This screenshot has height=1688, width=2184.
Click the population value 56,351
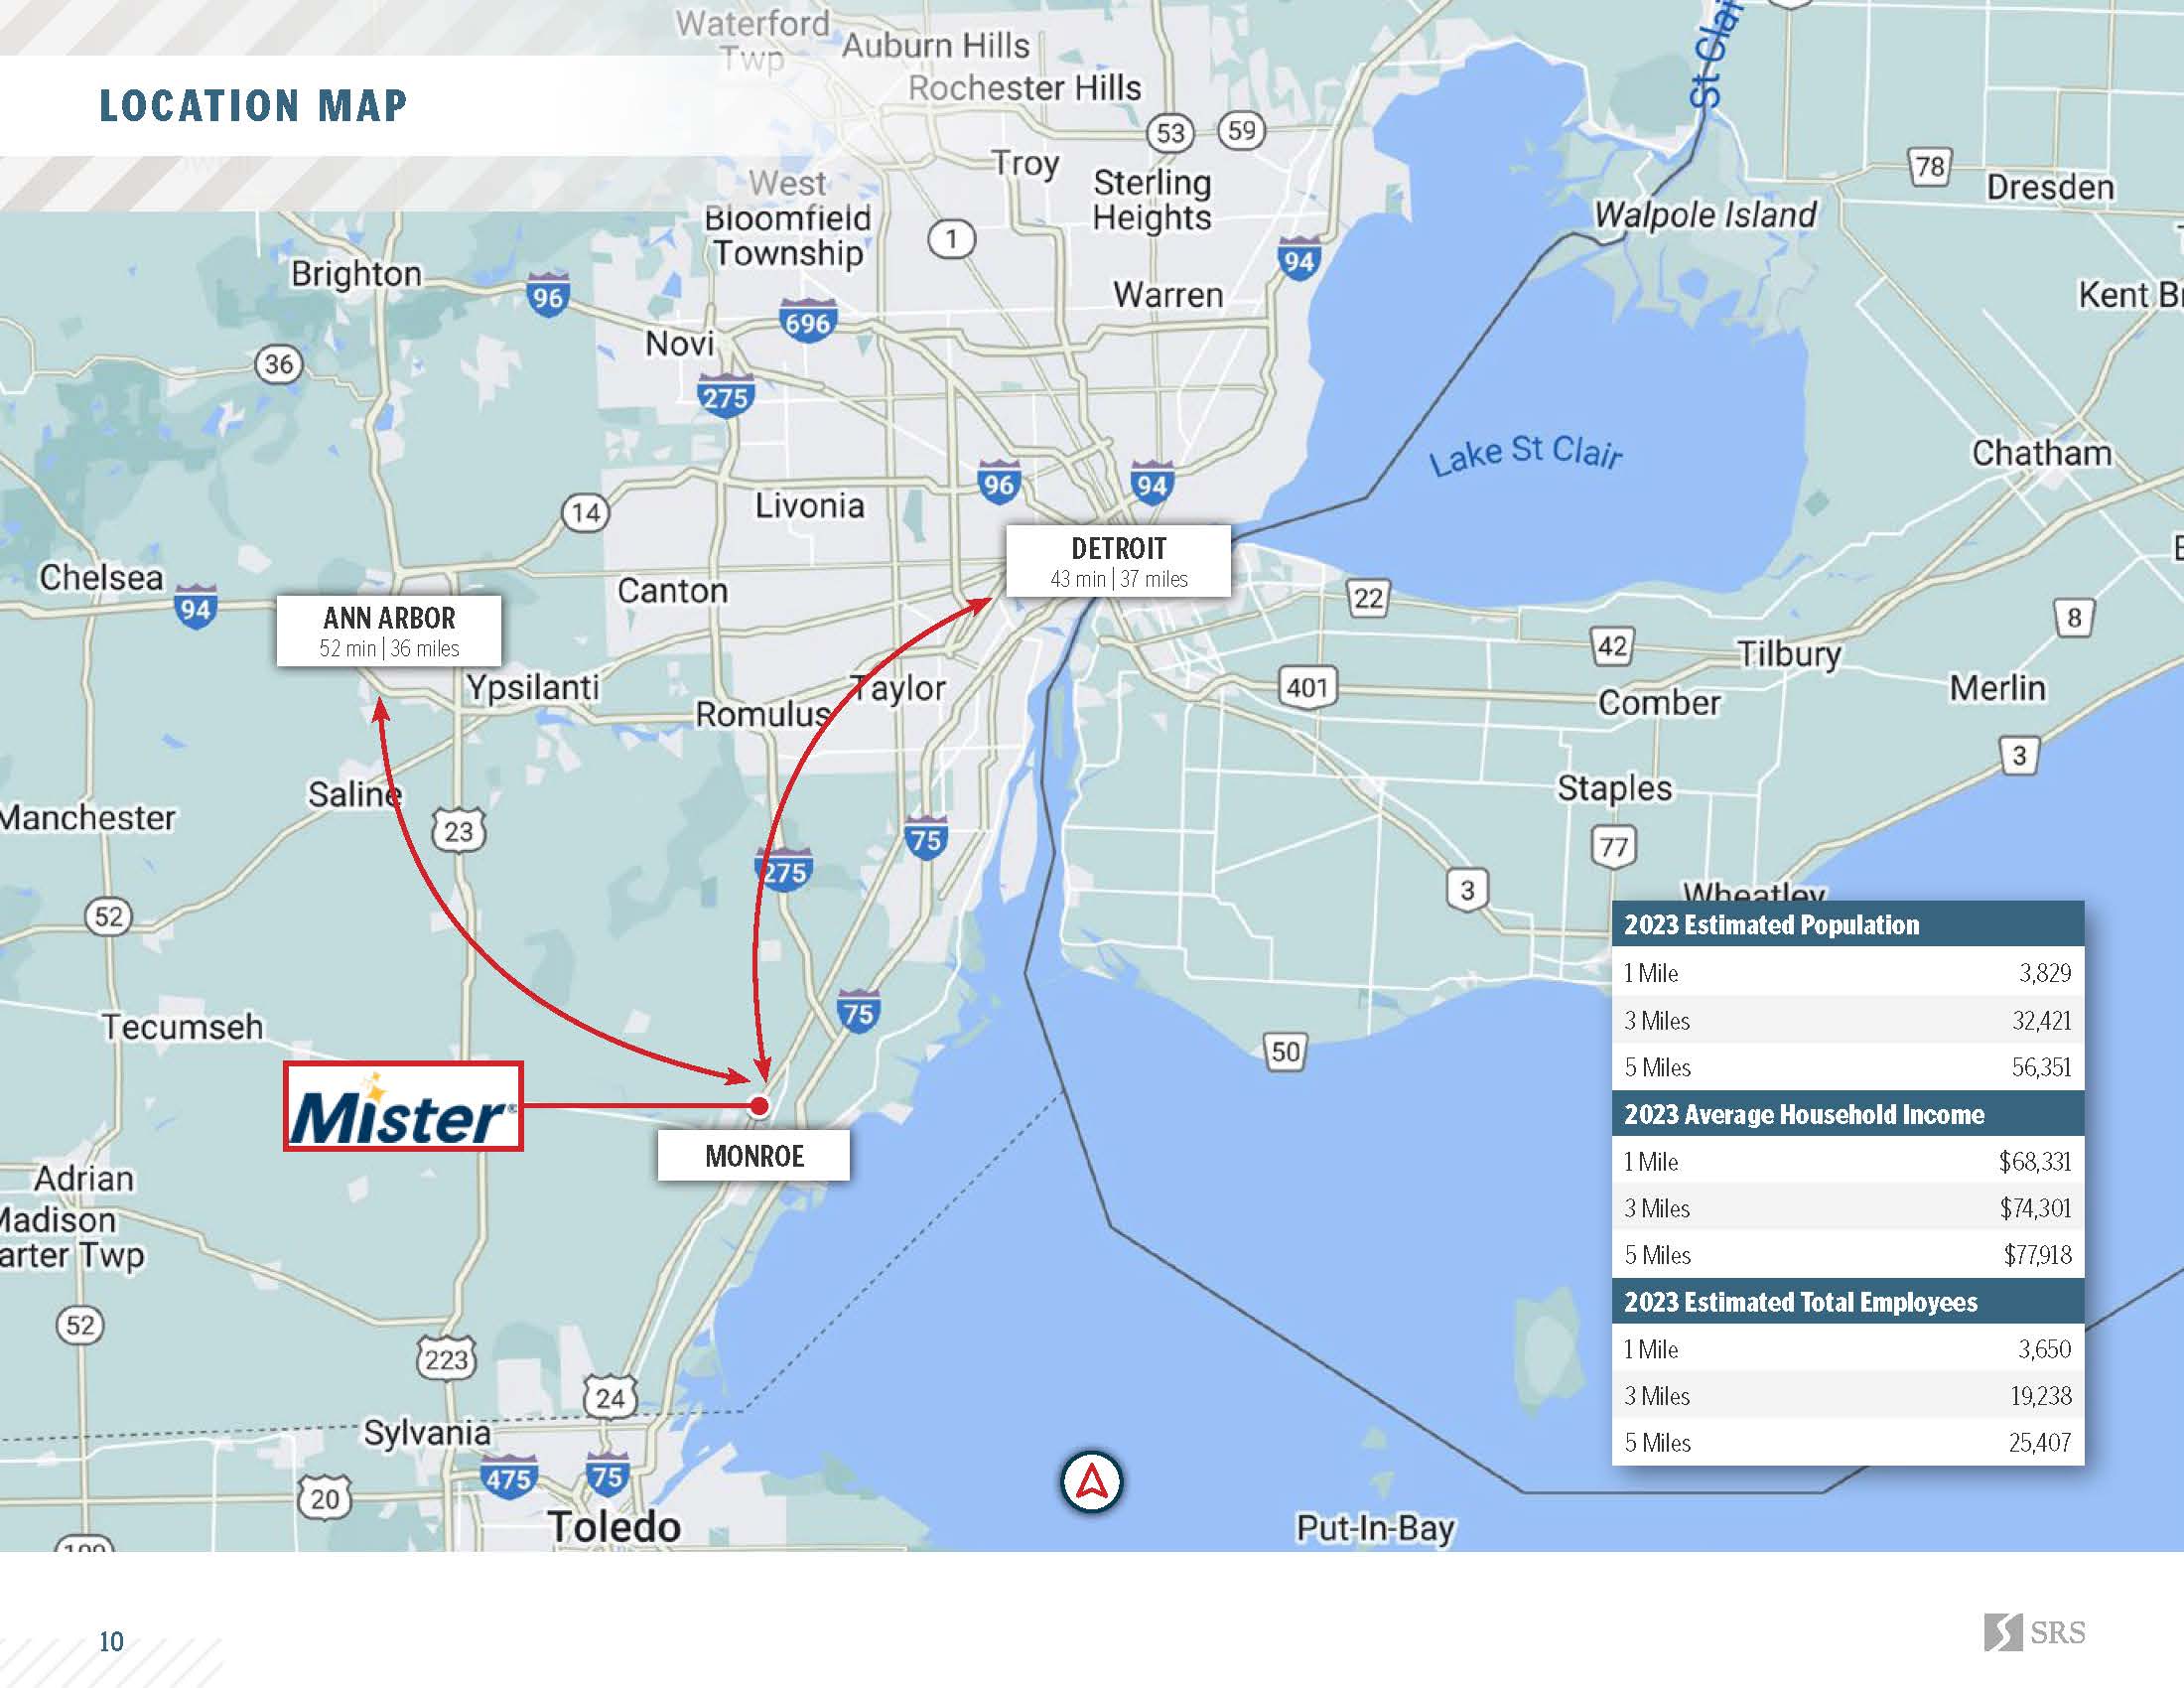tap(2042, 1067)
